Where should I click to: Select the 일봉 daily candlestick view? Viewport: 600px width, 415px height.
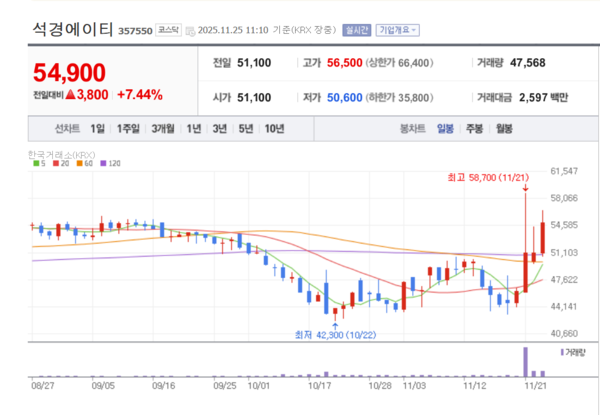(x=445, y=129)
